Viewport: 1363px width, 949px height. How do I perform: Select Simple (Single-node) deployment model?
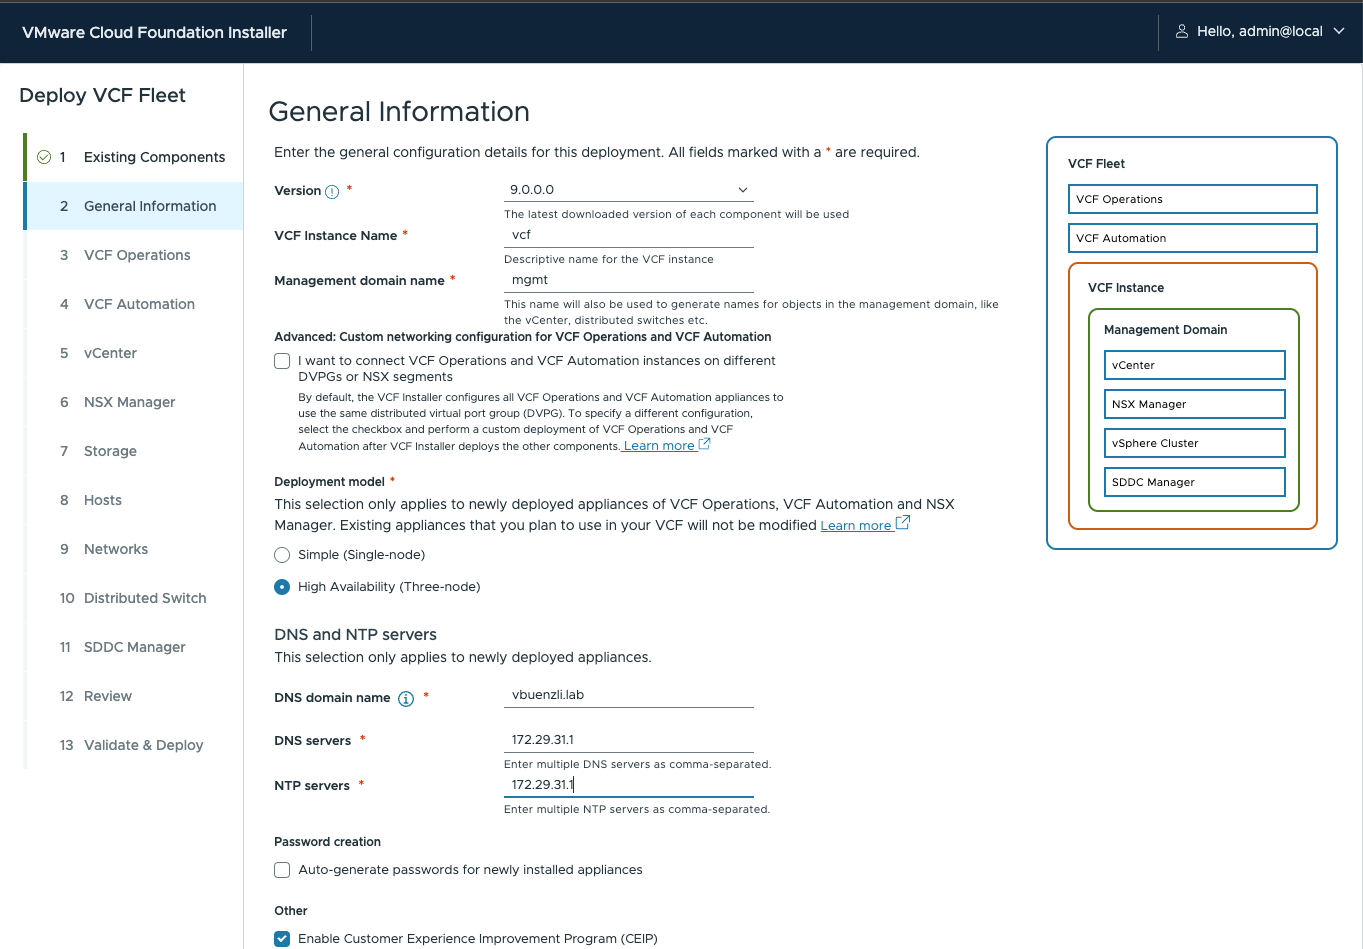coord(282,555)
